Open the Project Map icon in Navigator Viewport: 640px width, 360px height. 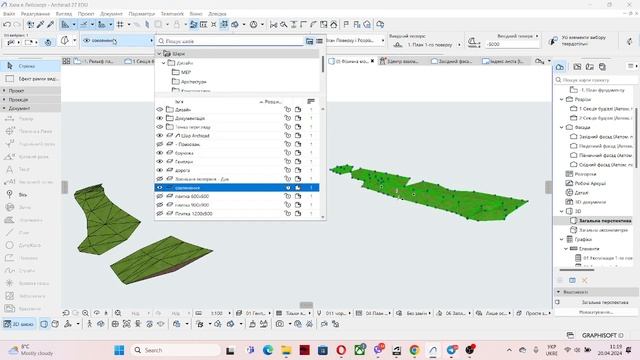click(x=560, y=67)
